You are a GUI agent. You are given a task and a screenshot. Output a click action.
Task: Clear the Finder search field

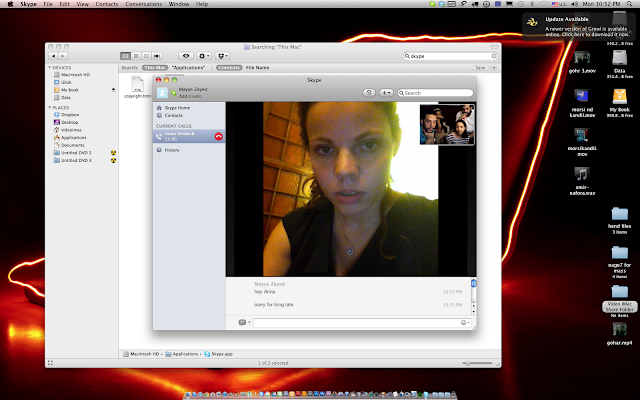[494, 56]
